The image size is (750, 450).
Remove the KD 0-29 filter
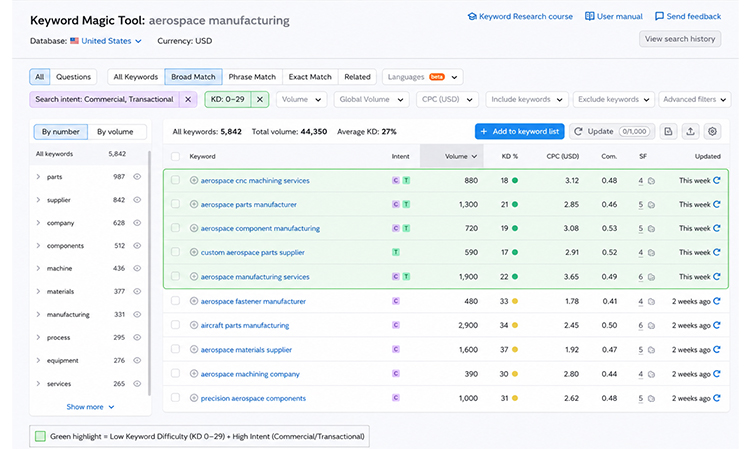pos(260,99)
